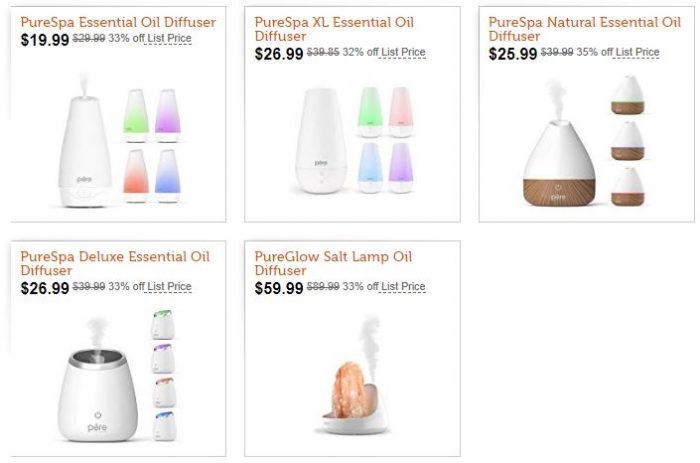
Task: Click List Price link beside $59.99 price
Action: point(403,287)
